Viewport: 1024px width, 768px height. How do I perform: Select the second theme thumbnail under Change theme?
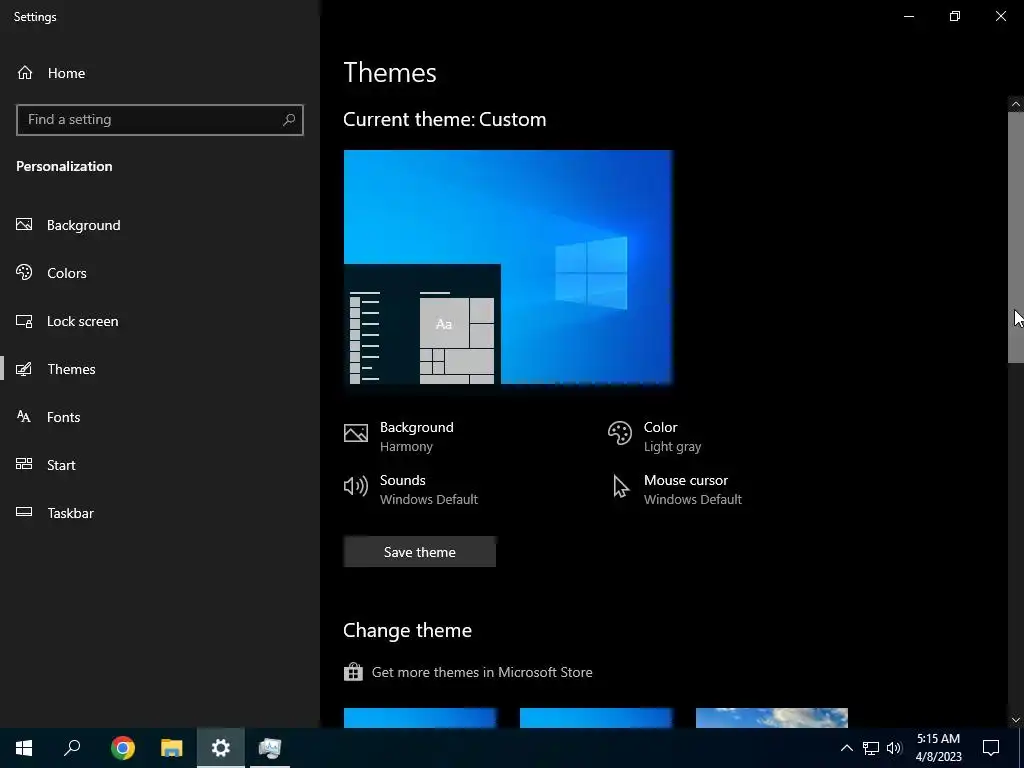click(596, 718)
